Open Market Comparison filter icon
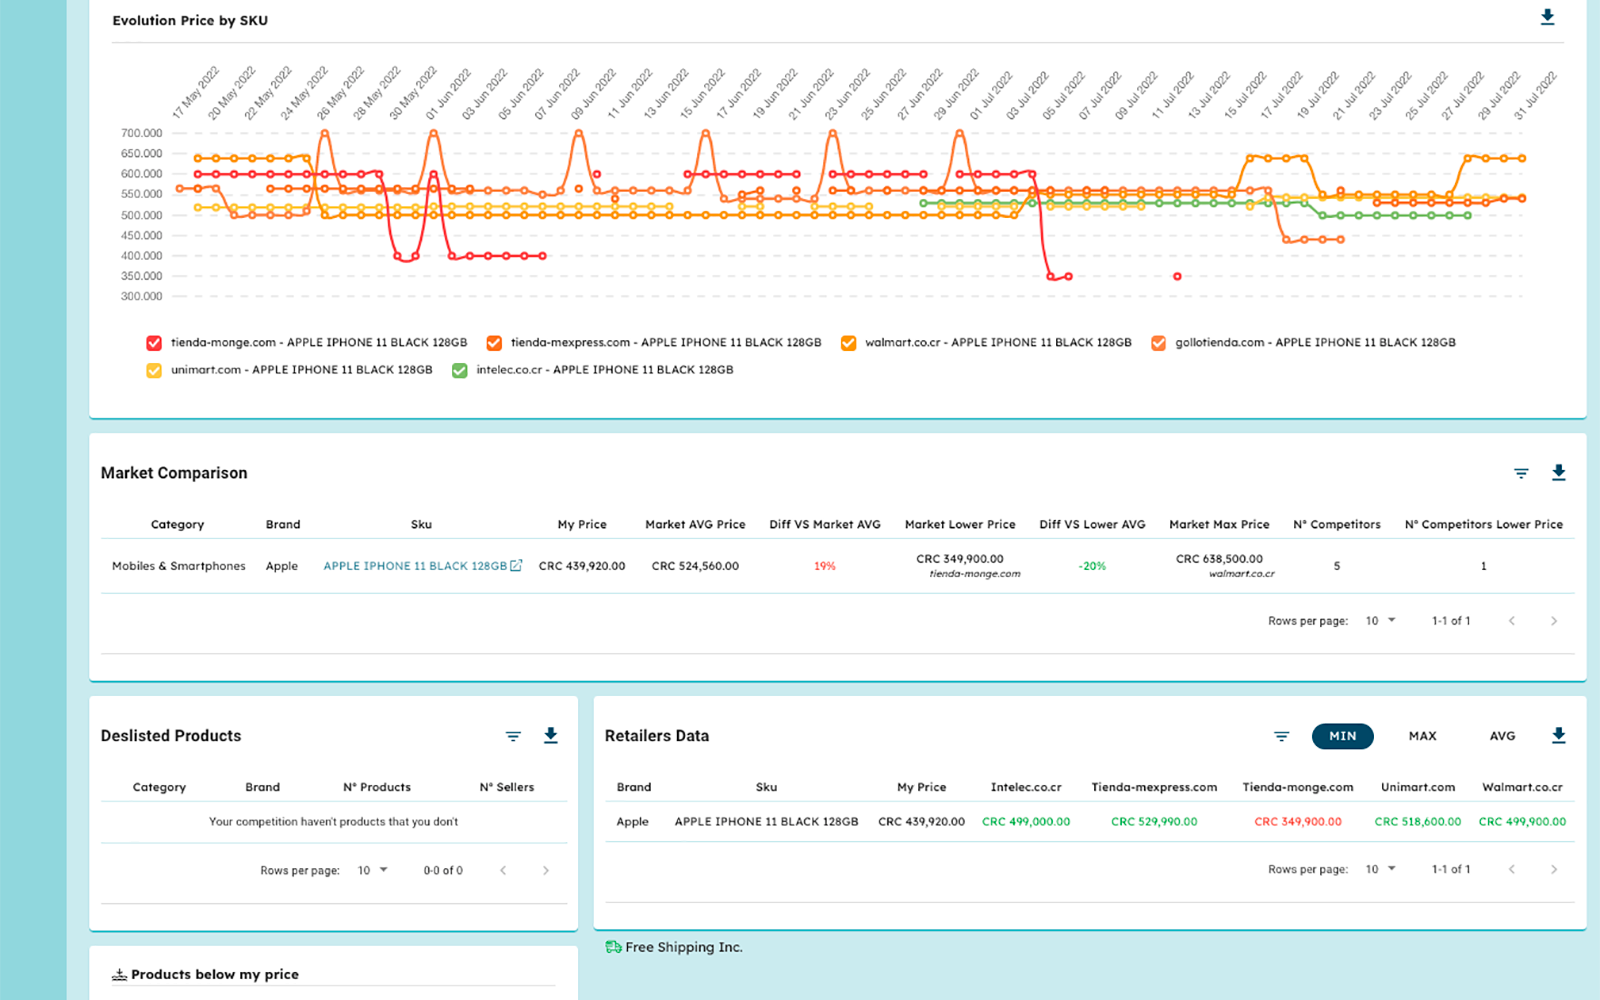The image size is (1600, 1000). (x=1521, y=473)
